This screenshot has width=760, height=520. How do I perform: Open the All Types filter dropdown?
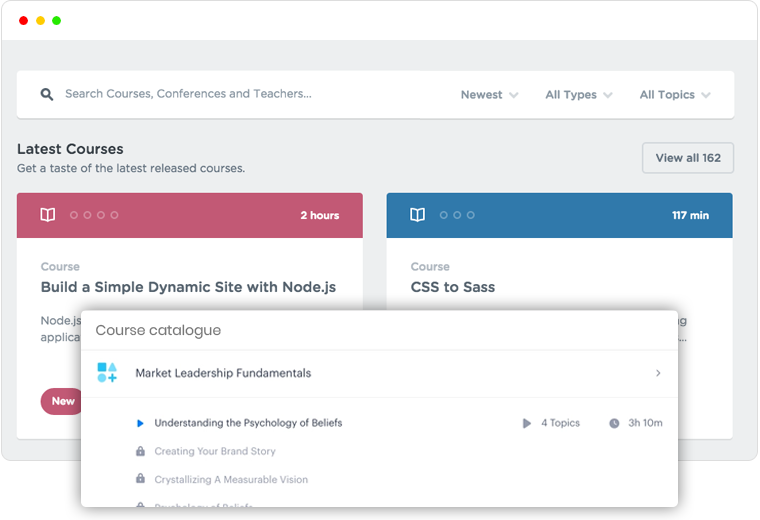[579, 95]
